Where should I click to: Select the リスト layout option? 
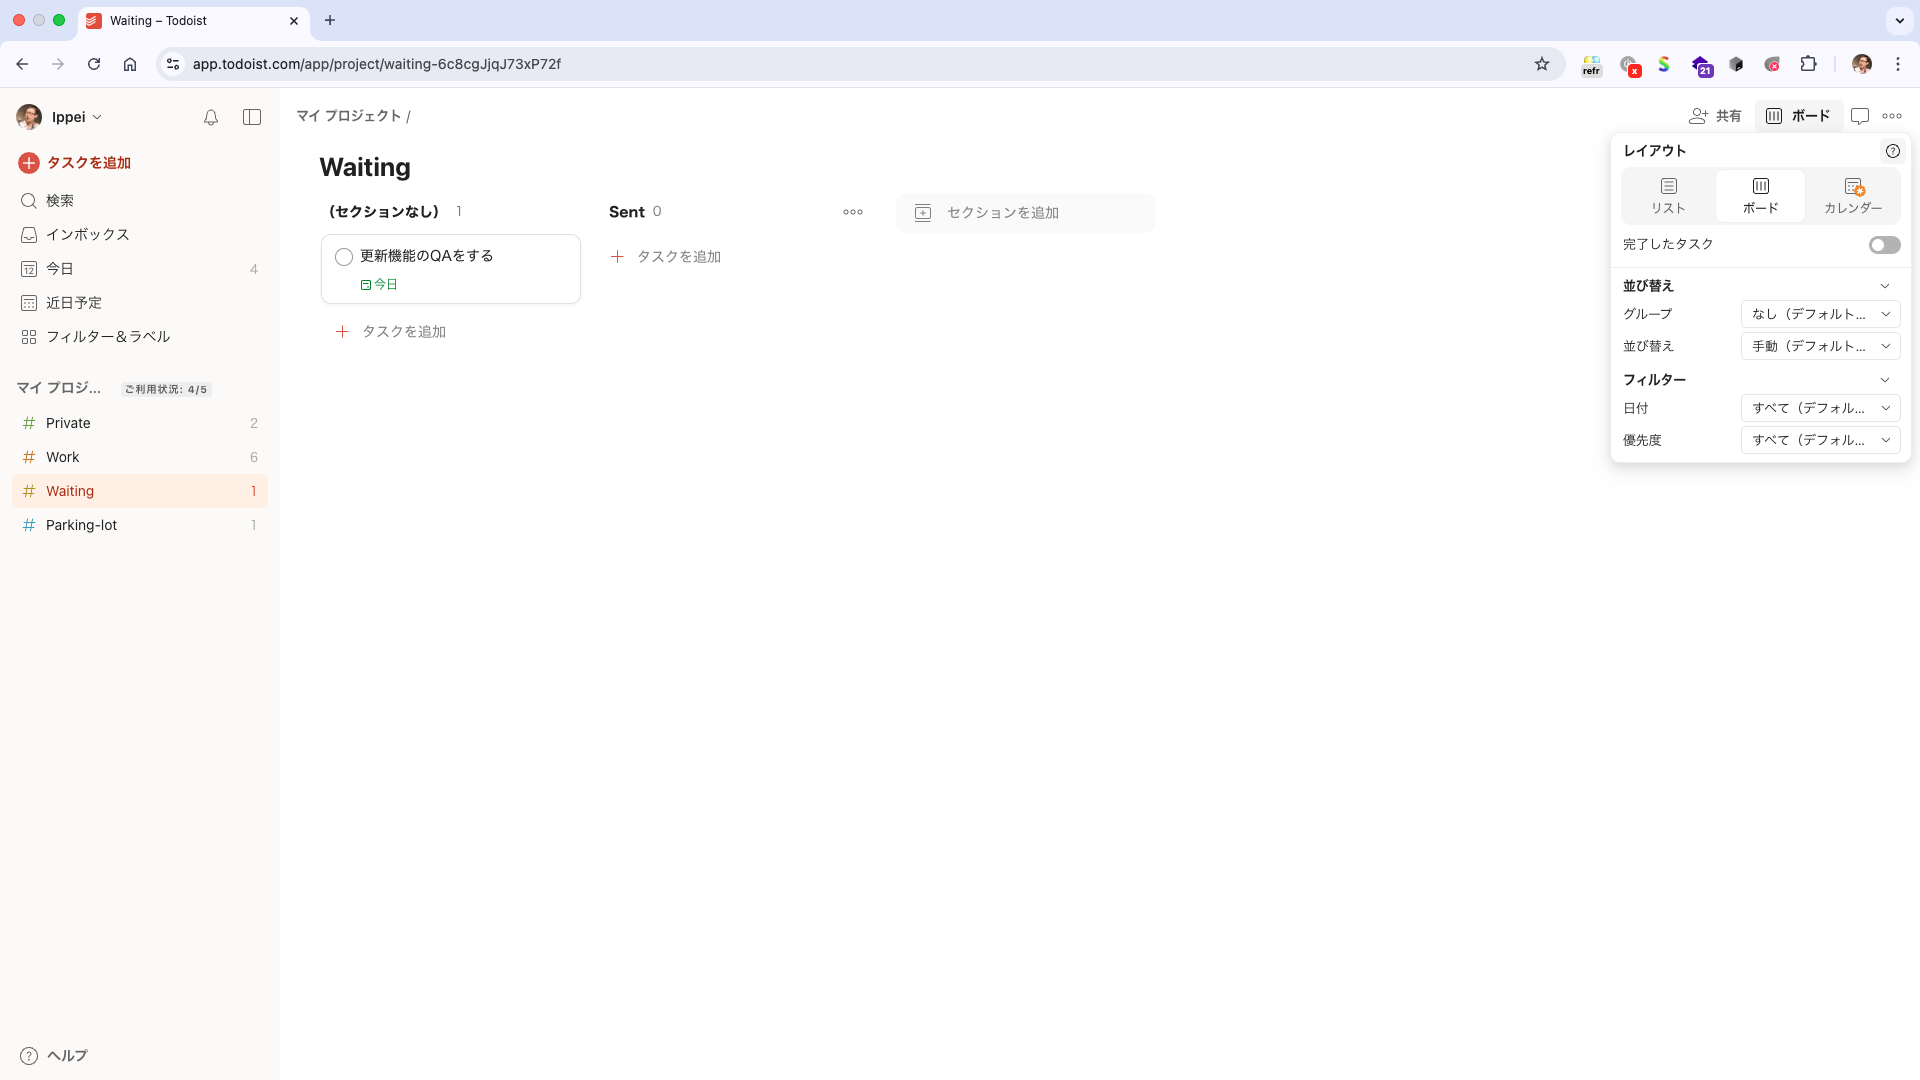(1668, 196)
